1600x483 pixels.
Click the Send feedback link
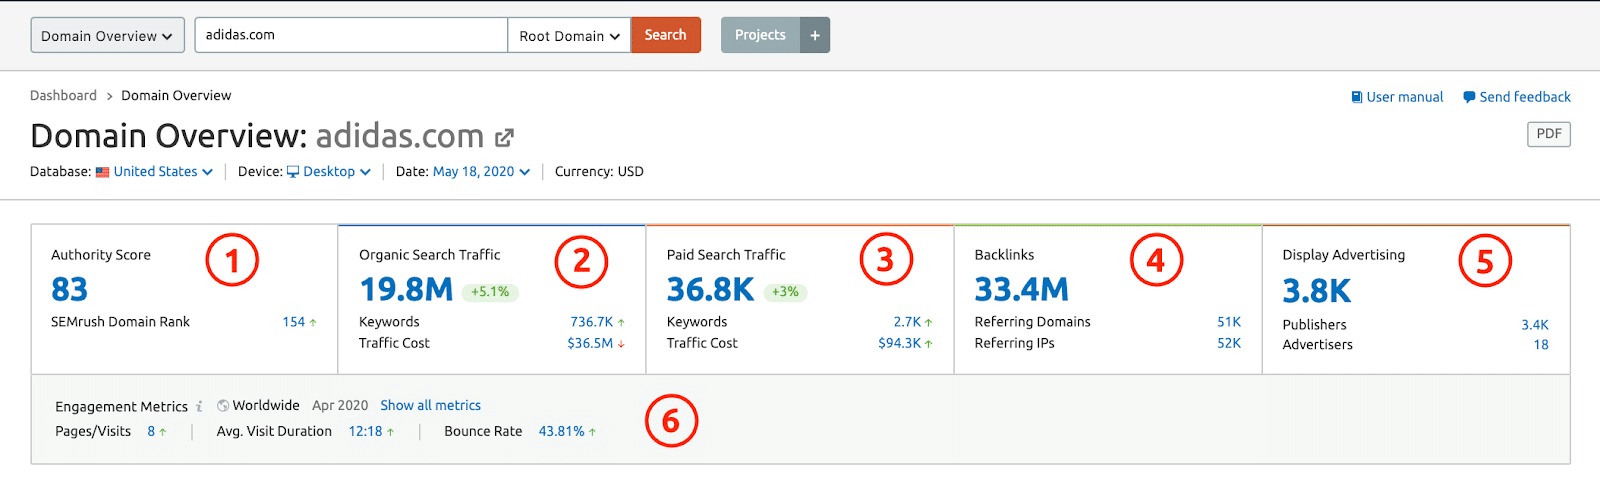(x=1517, y=97)
